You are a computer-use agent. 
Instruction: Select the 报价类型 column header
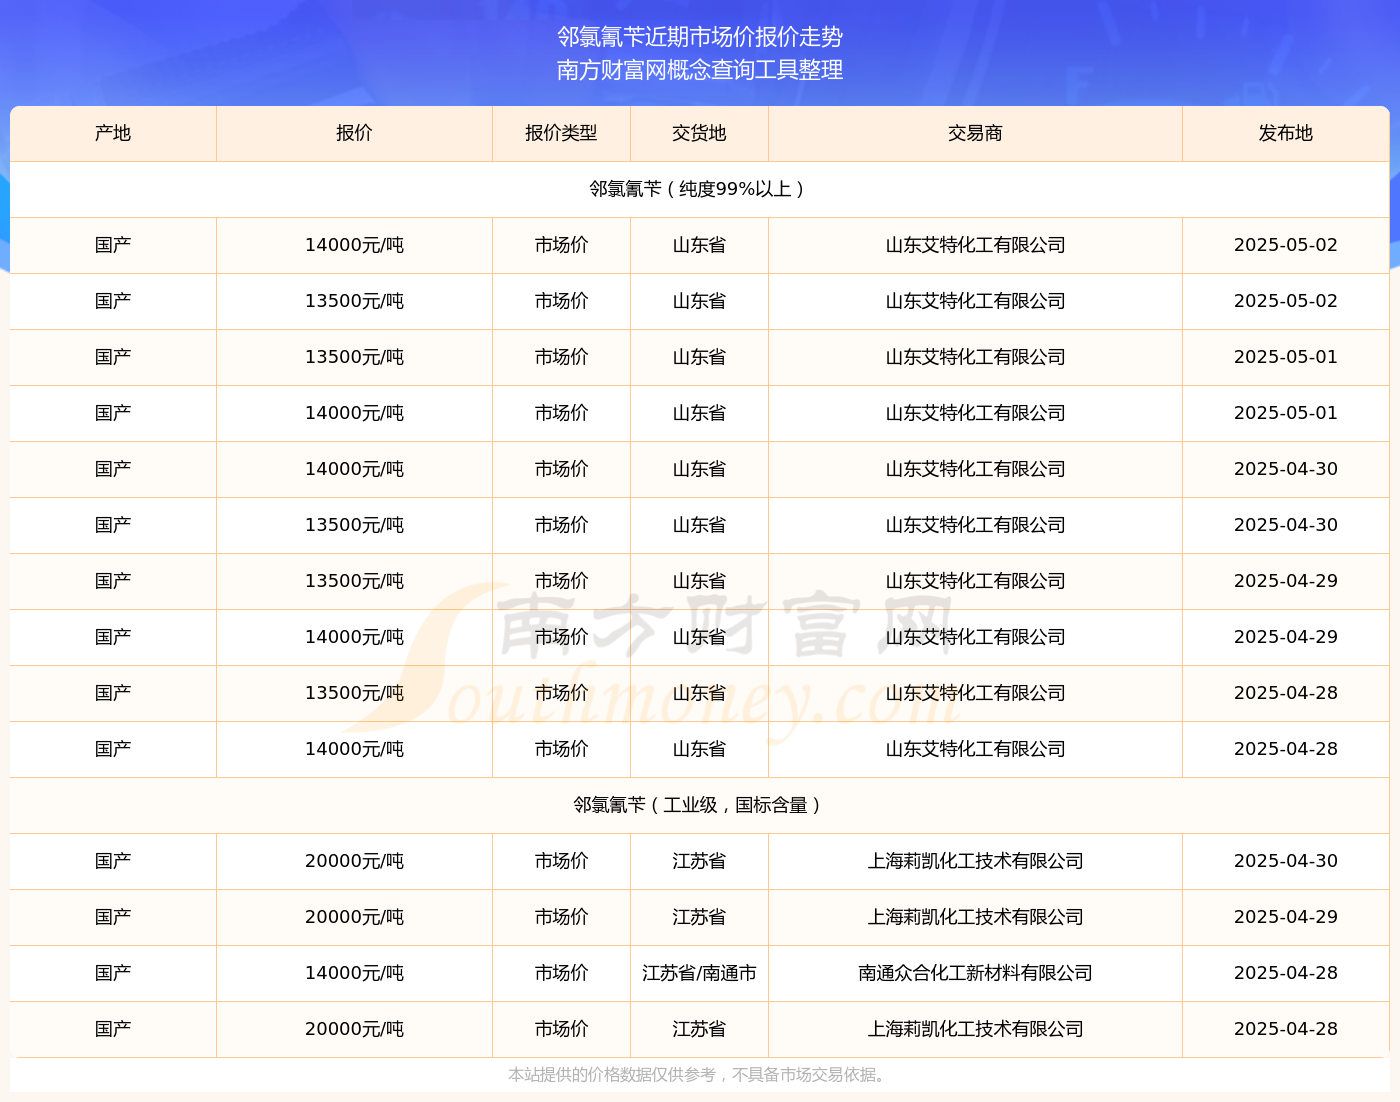click(x=561, y=133)
